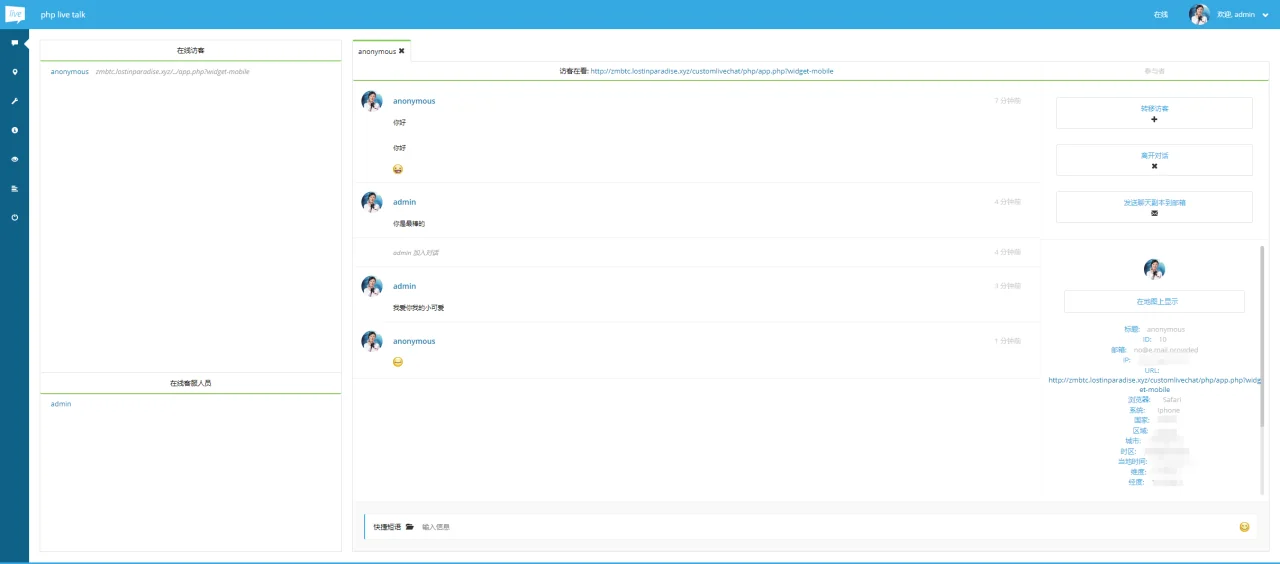The width and height of the screenshot is (1280, 564).
Task: Click the clock history sidebar icon
Action: coord(15,130)
